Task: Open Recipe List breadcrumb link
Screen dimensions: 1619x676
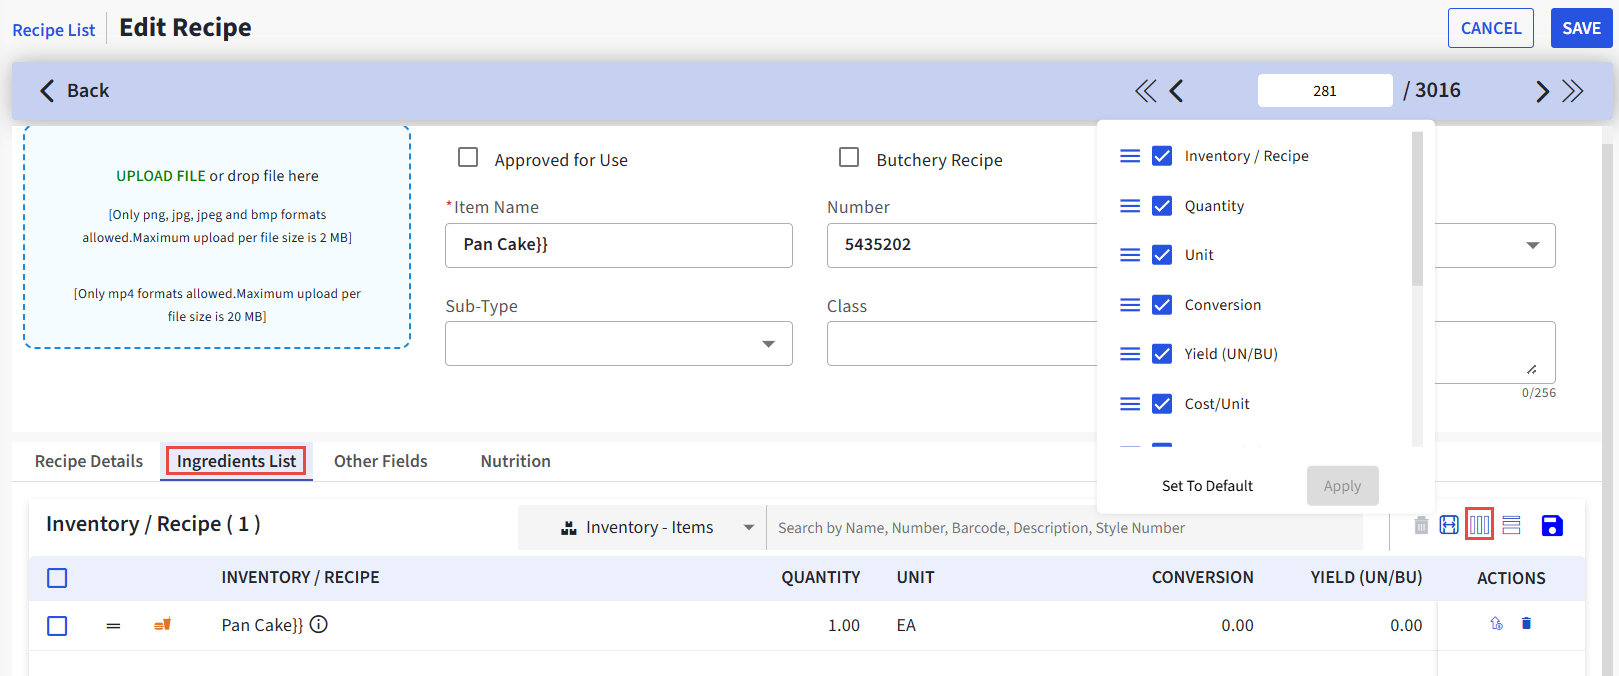Action: (x=54, y=30)
